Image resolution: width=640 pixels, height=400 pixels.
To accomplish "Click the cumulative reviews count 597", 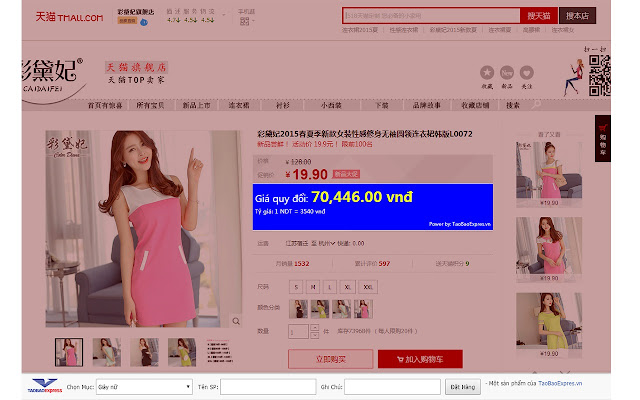I will click(x=384, y=264).
